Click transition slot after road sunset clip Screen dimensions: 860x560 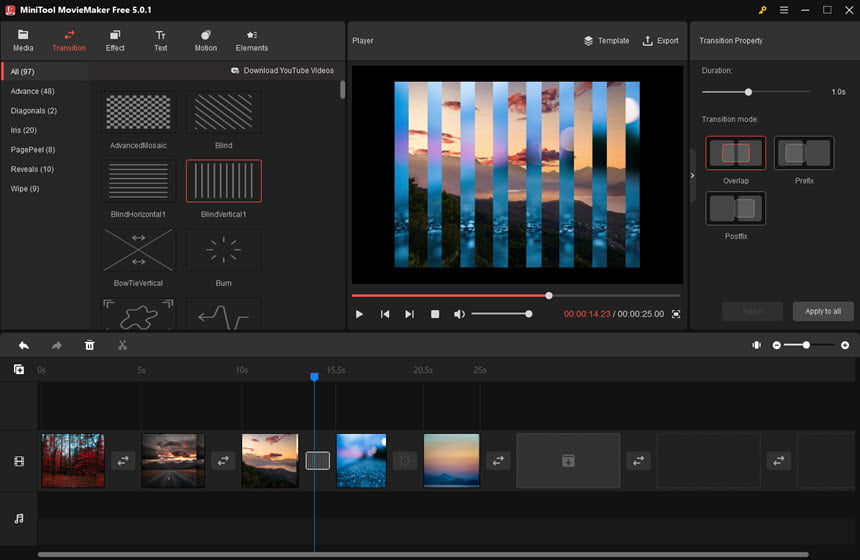coord(223,461)
